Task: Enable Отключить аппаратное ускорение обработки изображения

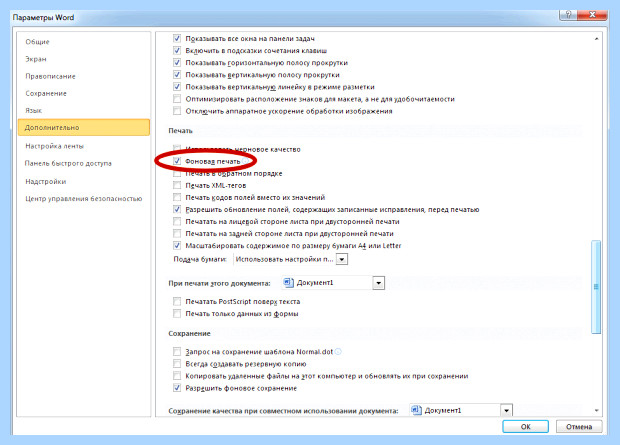Action: [x=177, y=111]
